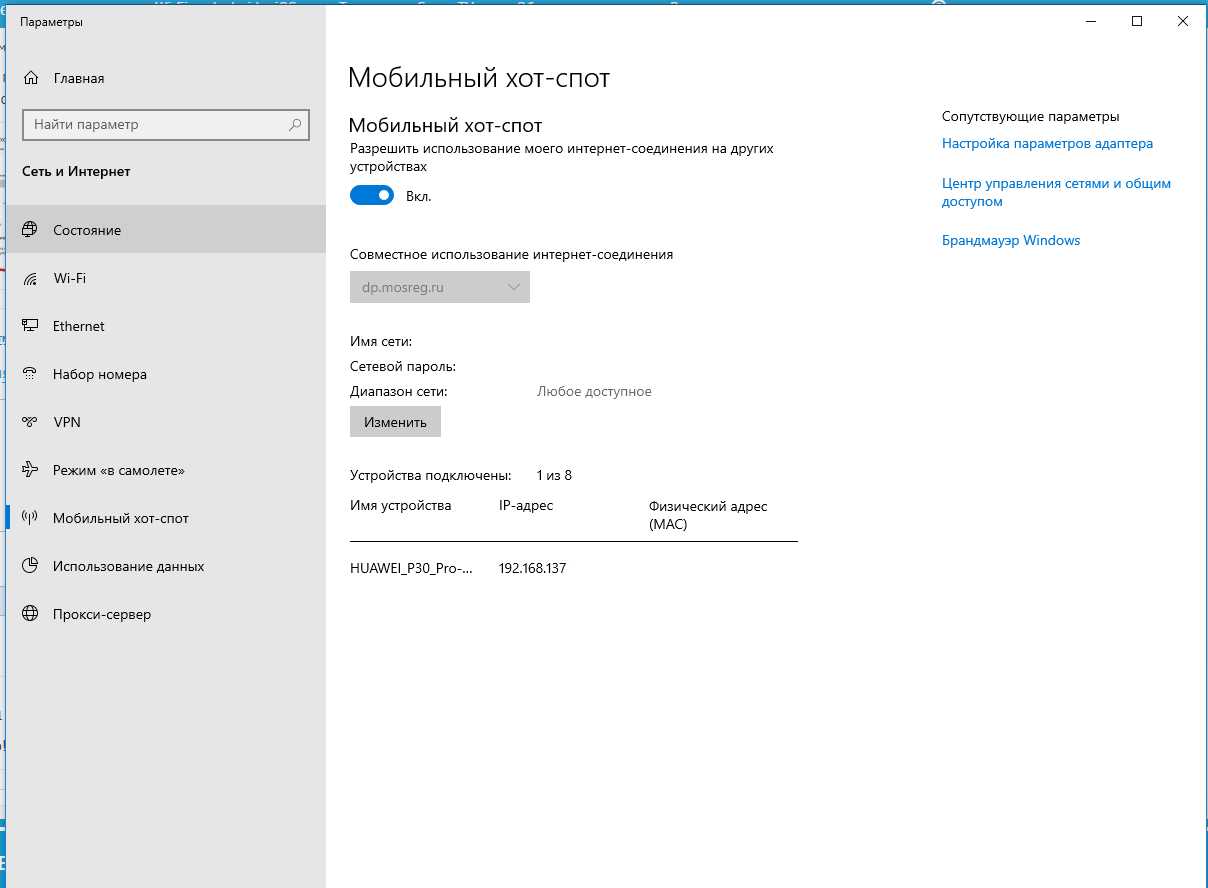Click the airplane icon for Режим «в самолете»

[31, 470]
